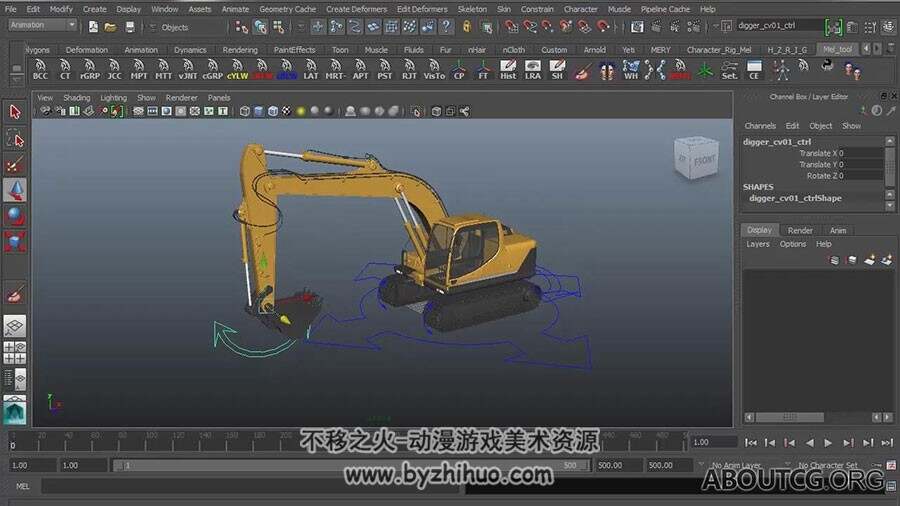
Task: Click the VisTo shelf icon
Action: 434,69
